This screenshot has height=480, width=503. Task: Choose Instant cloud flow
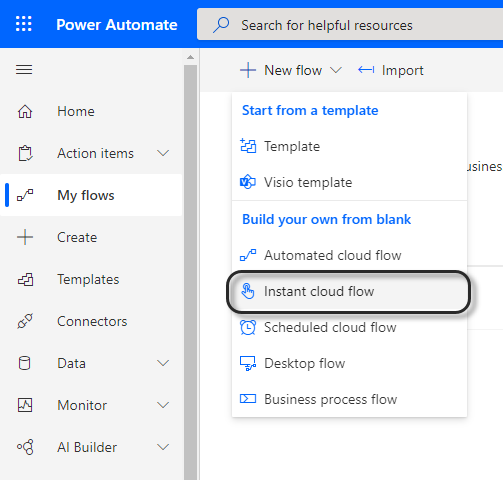[349, 292]
